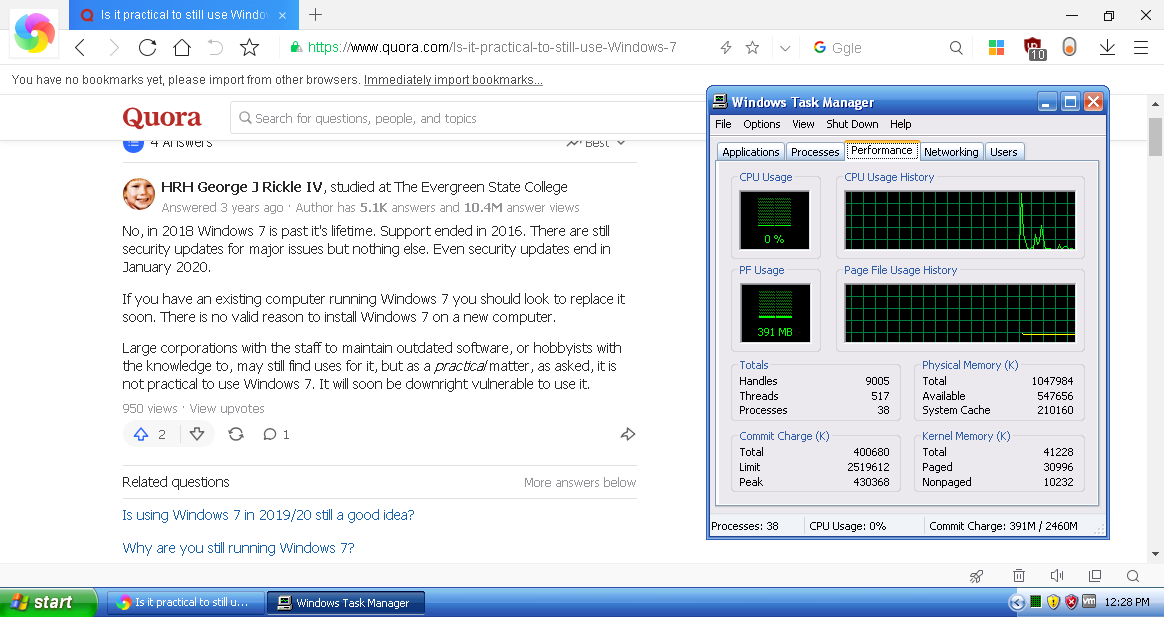Go back with the browser back arrow
1164x617 pixels.
pos(81,48)
